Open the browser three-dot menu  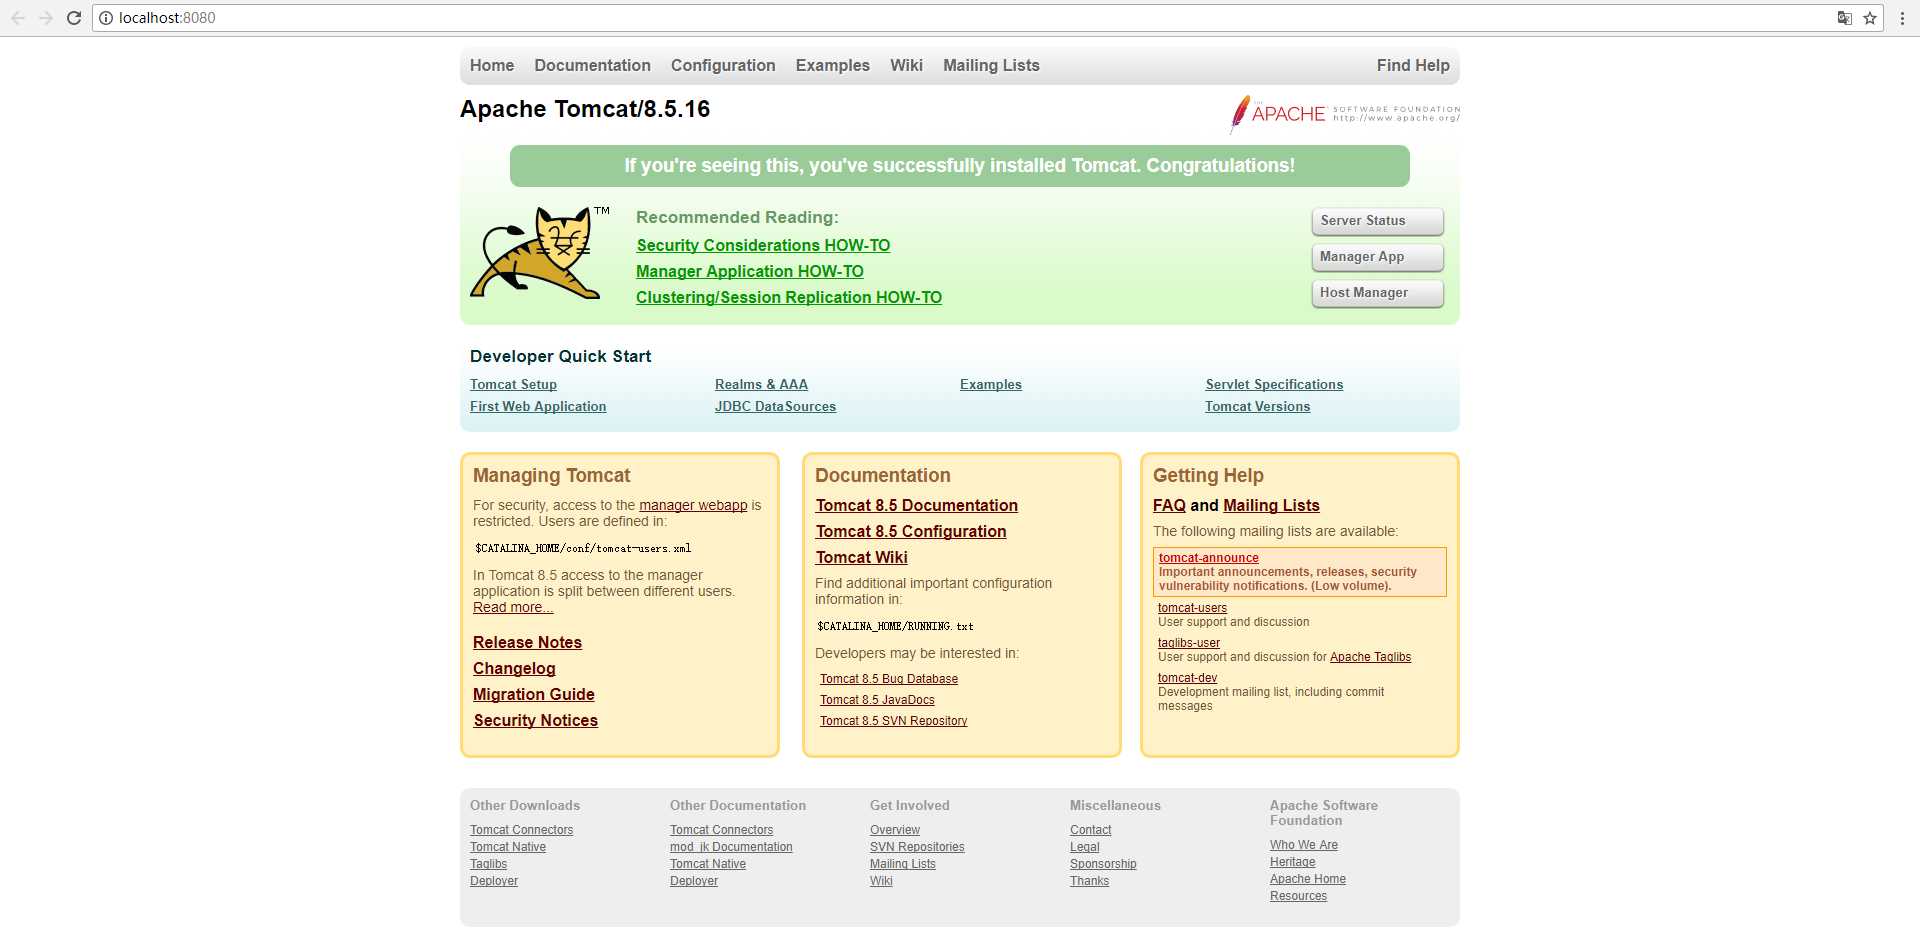(1902, 18)
